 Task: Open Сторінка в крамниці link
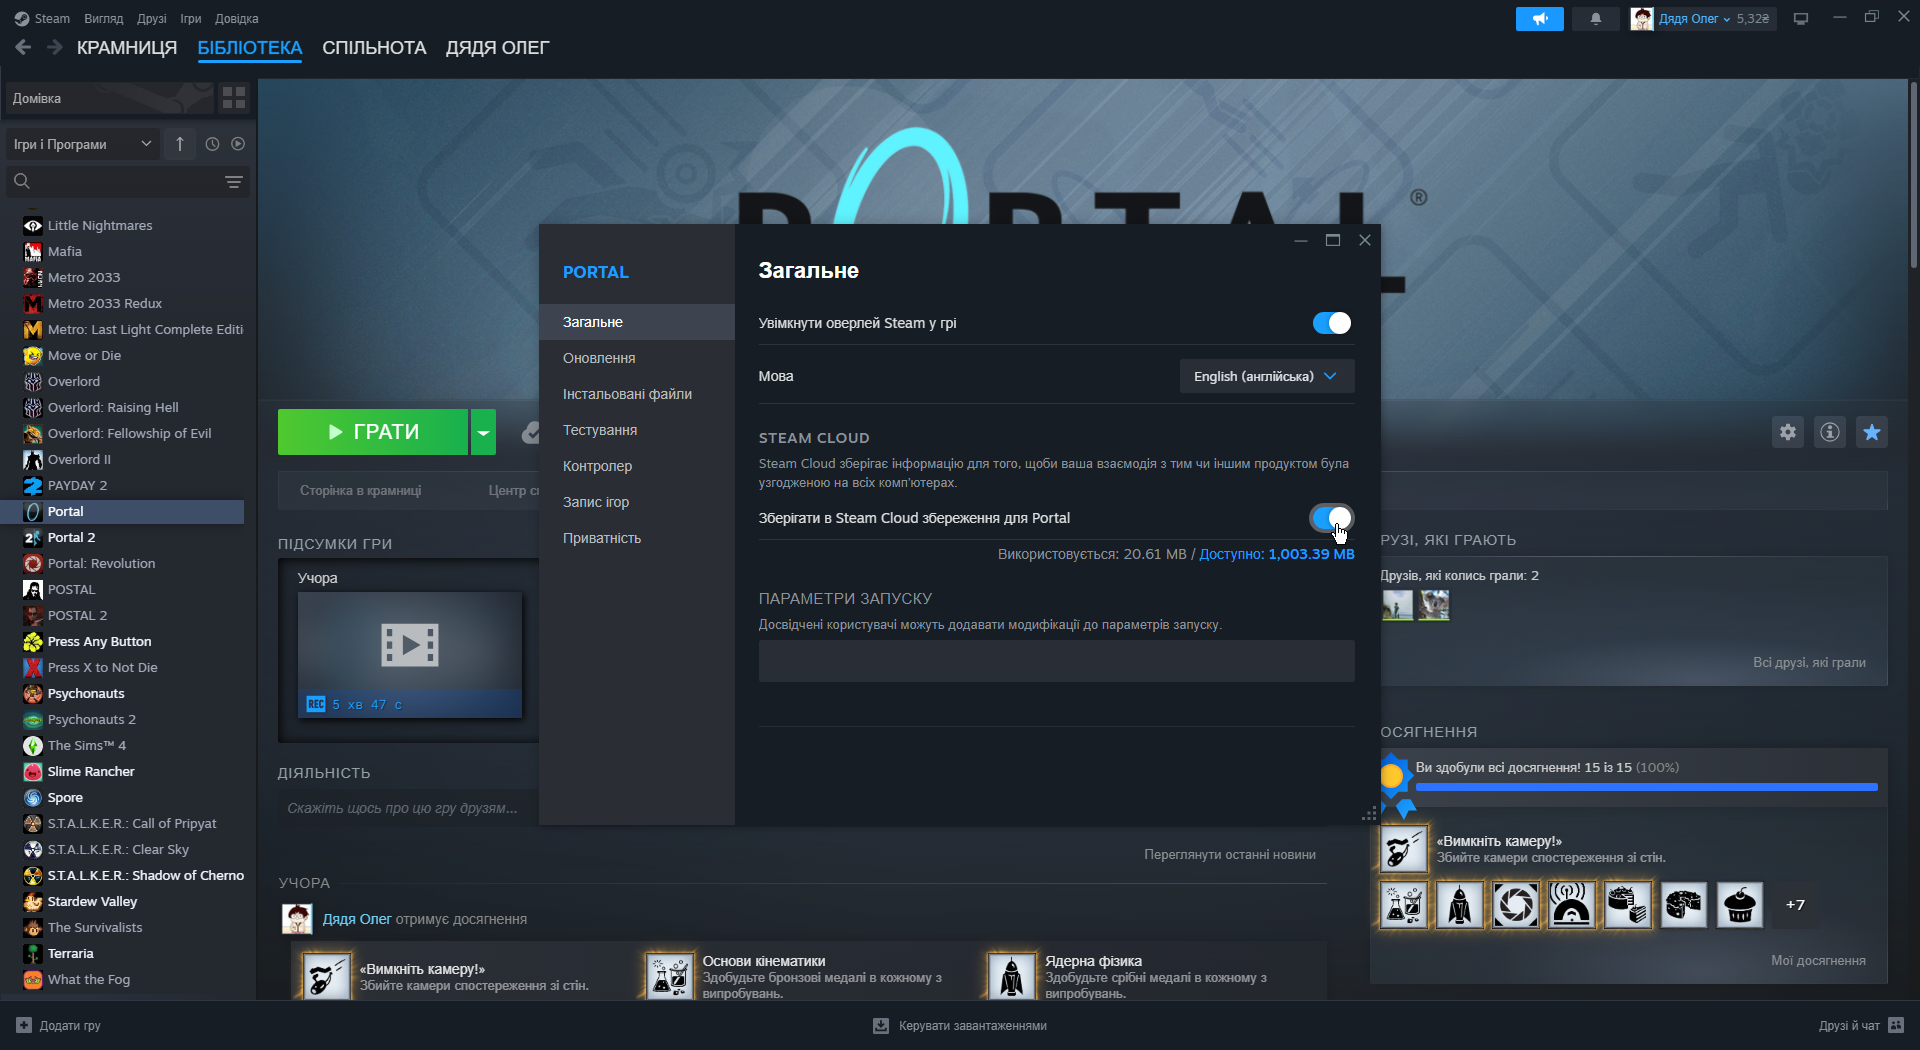pyautogui.click(x=361, y=491)
